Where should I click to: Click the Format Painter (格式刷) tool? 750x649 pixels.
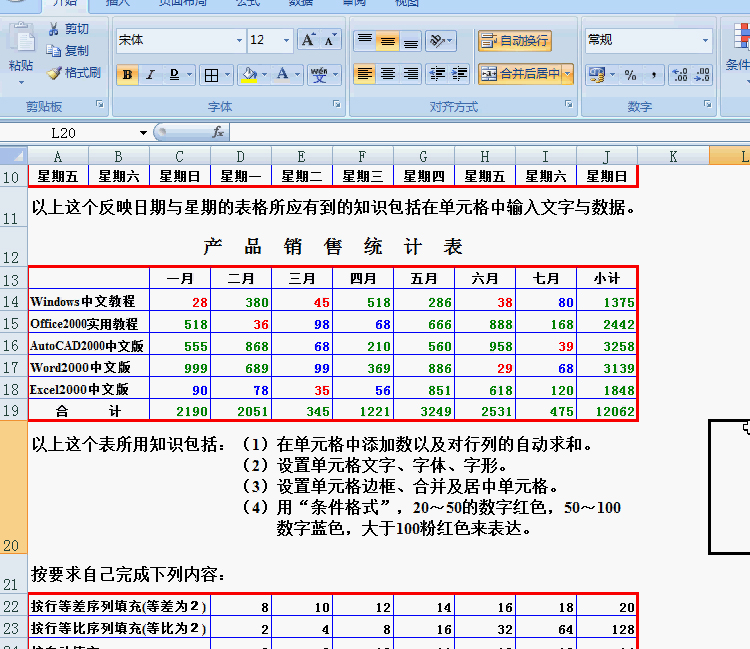coord(74,73)
